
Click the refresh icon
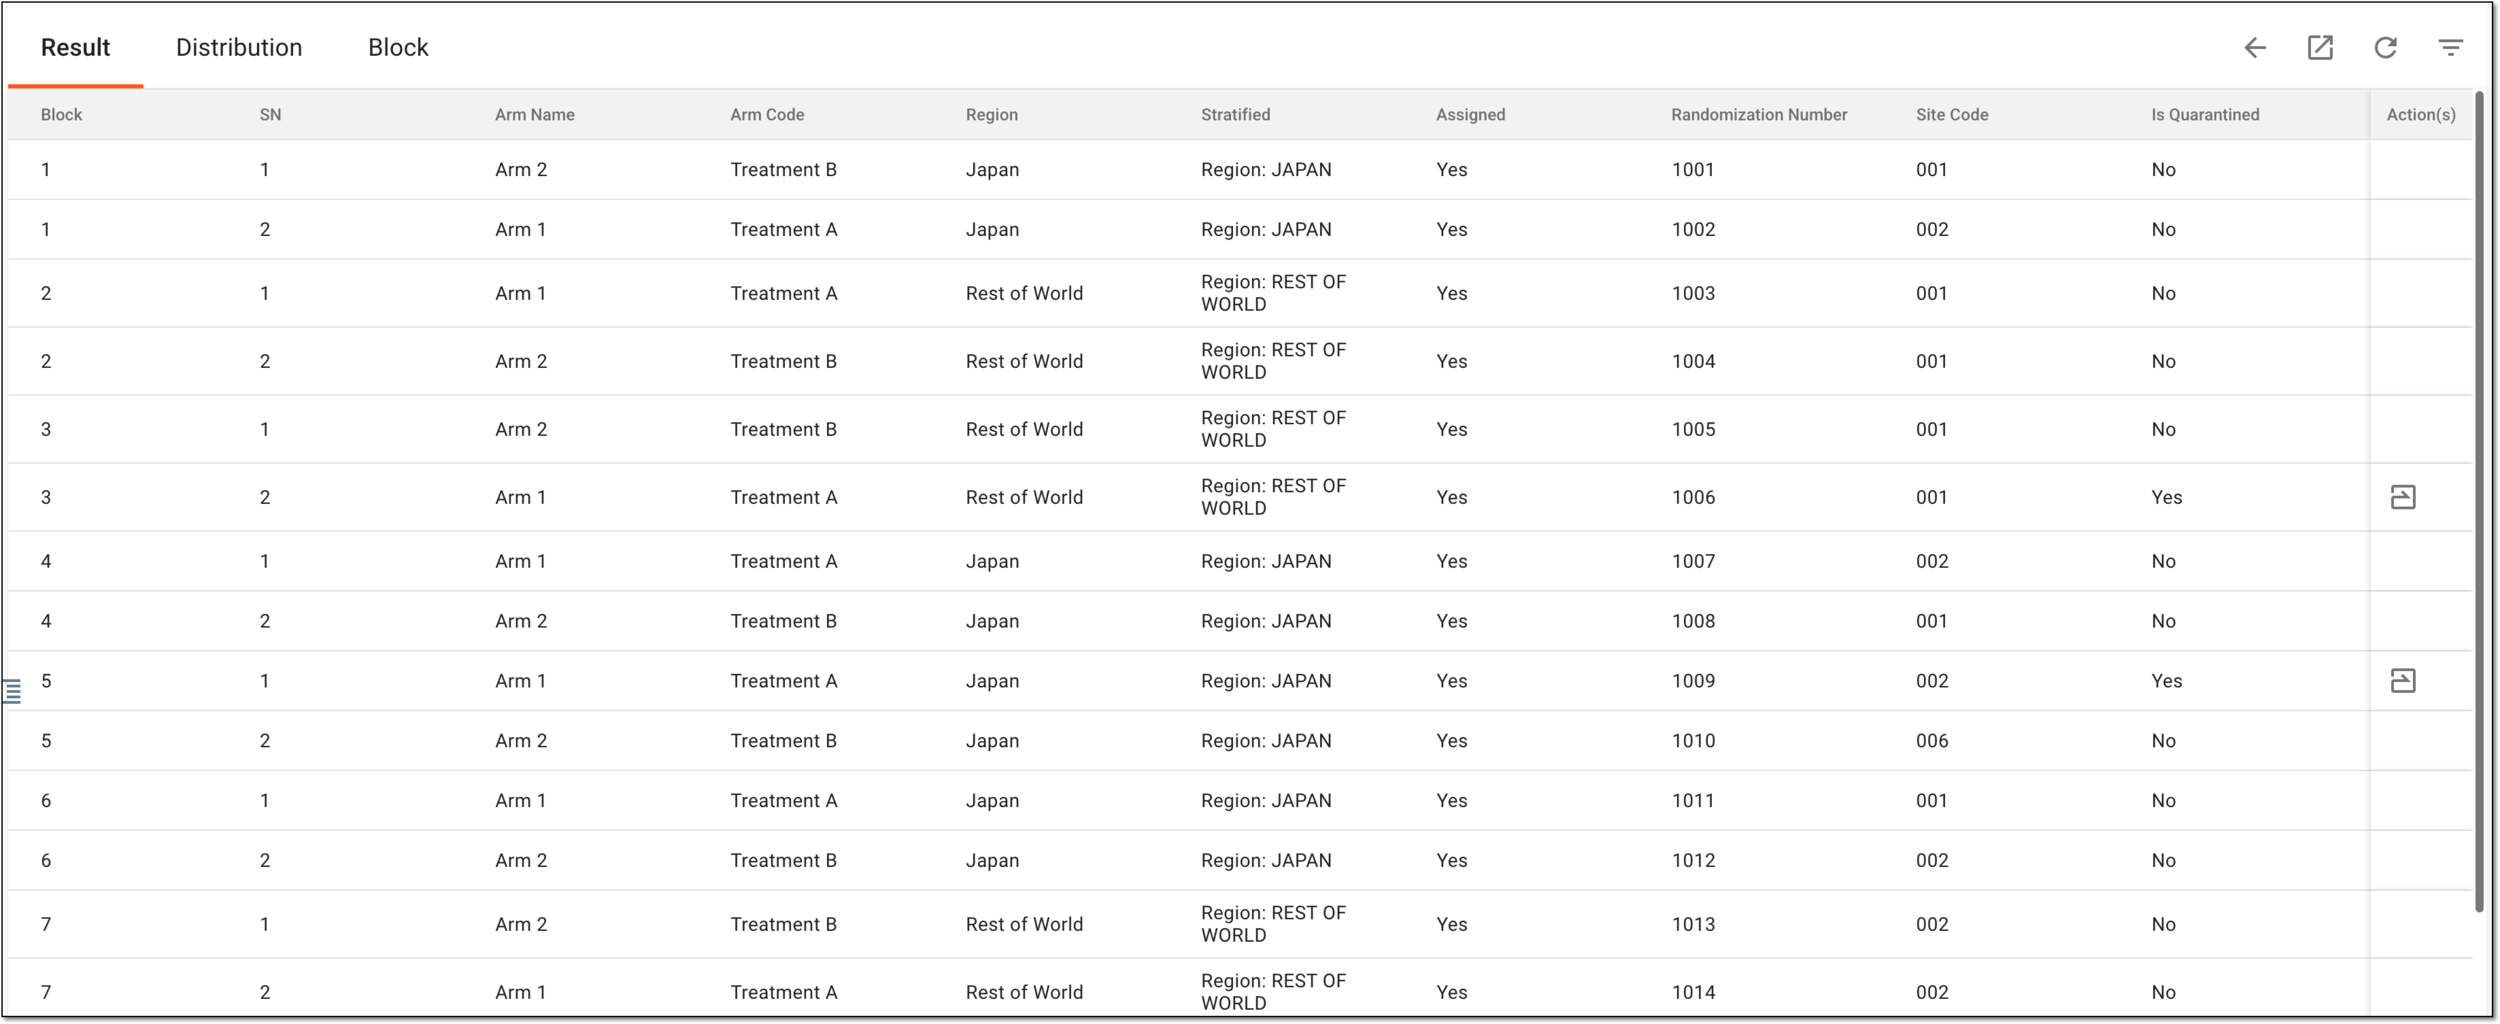tap(2385, 47)
